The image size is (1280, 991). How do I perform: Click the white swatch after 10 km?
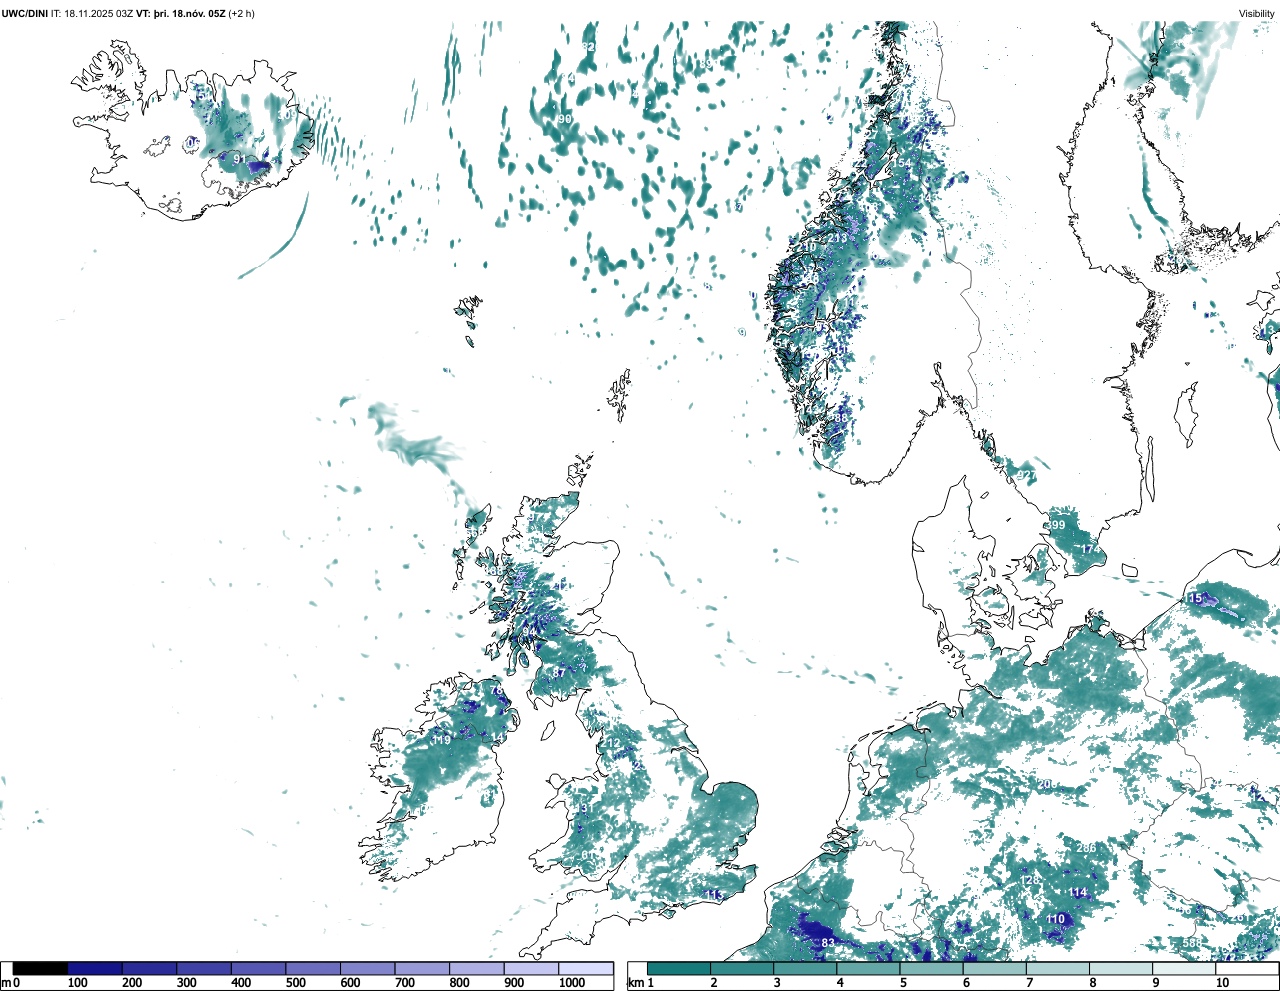click(x=1247, y=969)
